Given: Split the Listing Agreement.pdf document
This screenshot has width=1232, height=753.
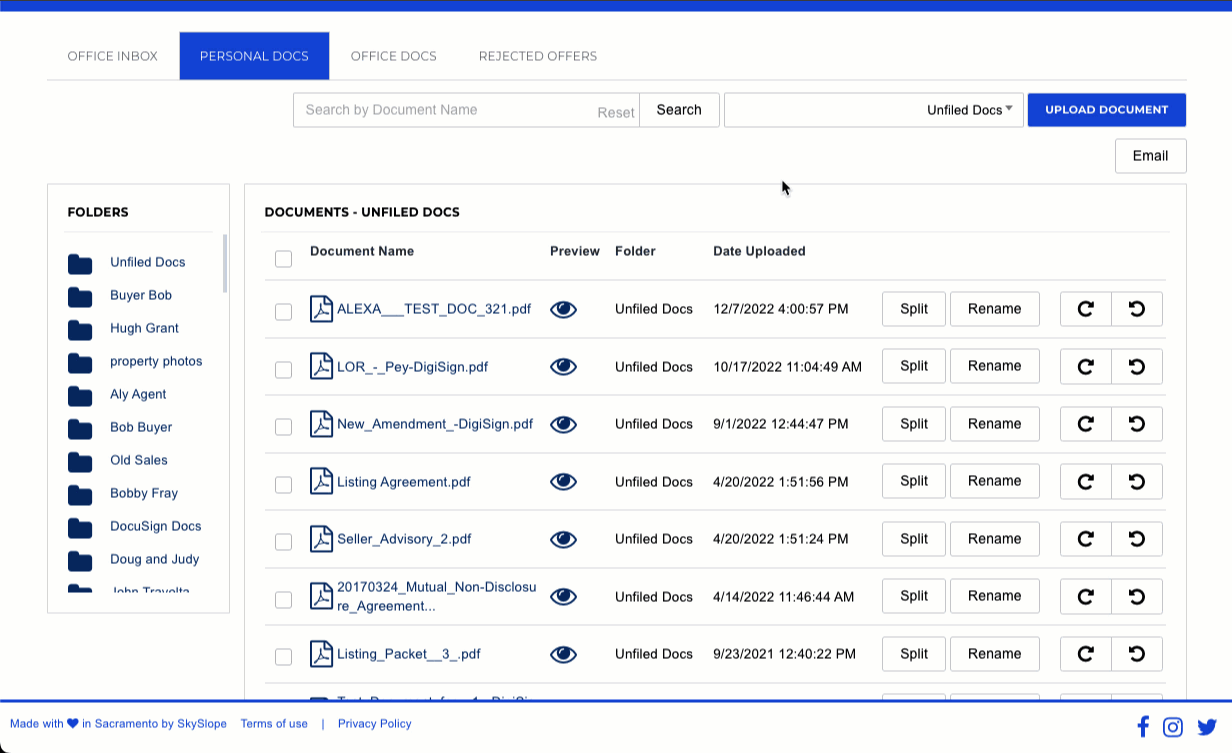Looking at the screenshot, I should (914, 481).
